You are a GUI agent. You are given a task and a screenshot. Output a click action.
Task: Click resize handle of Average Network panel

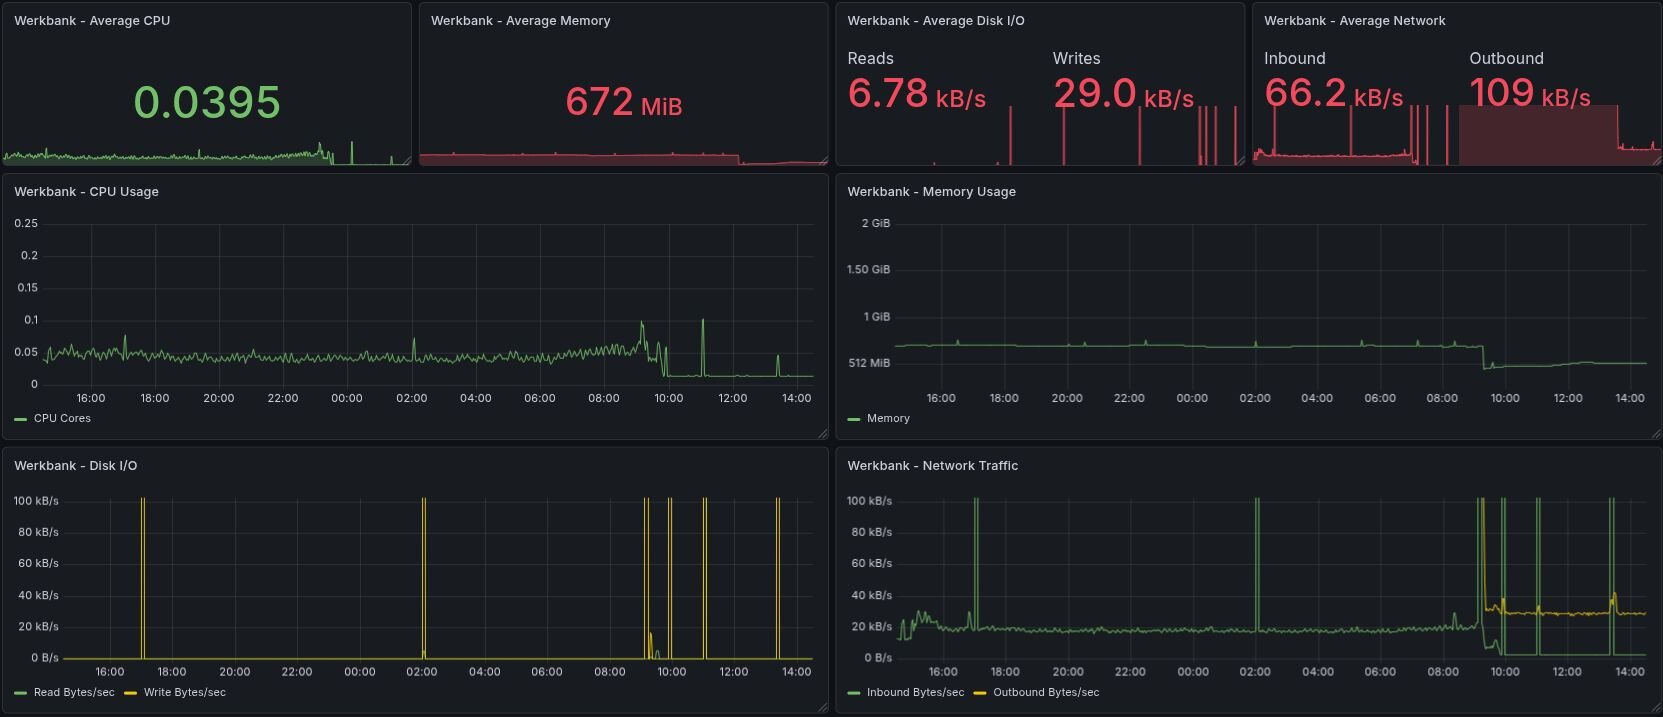(1656, 160)
